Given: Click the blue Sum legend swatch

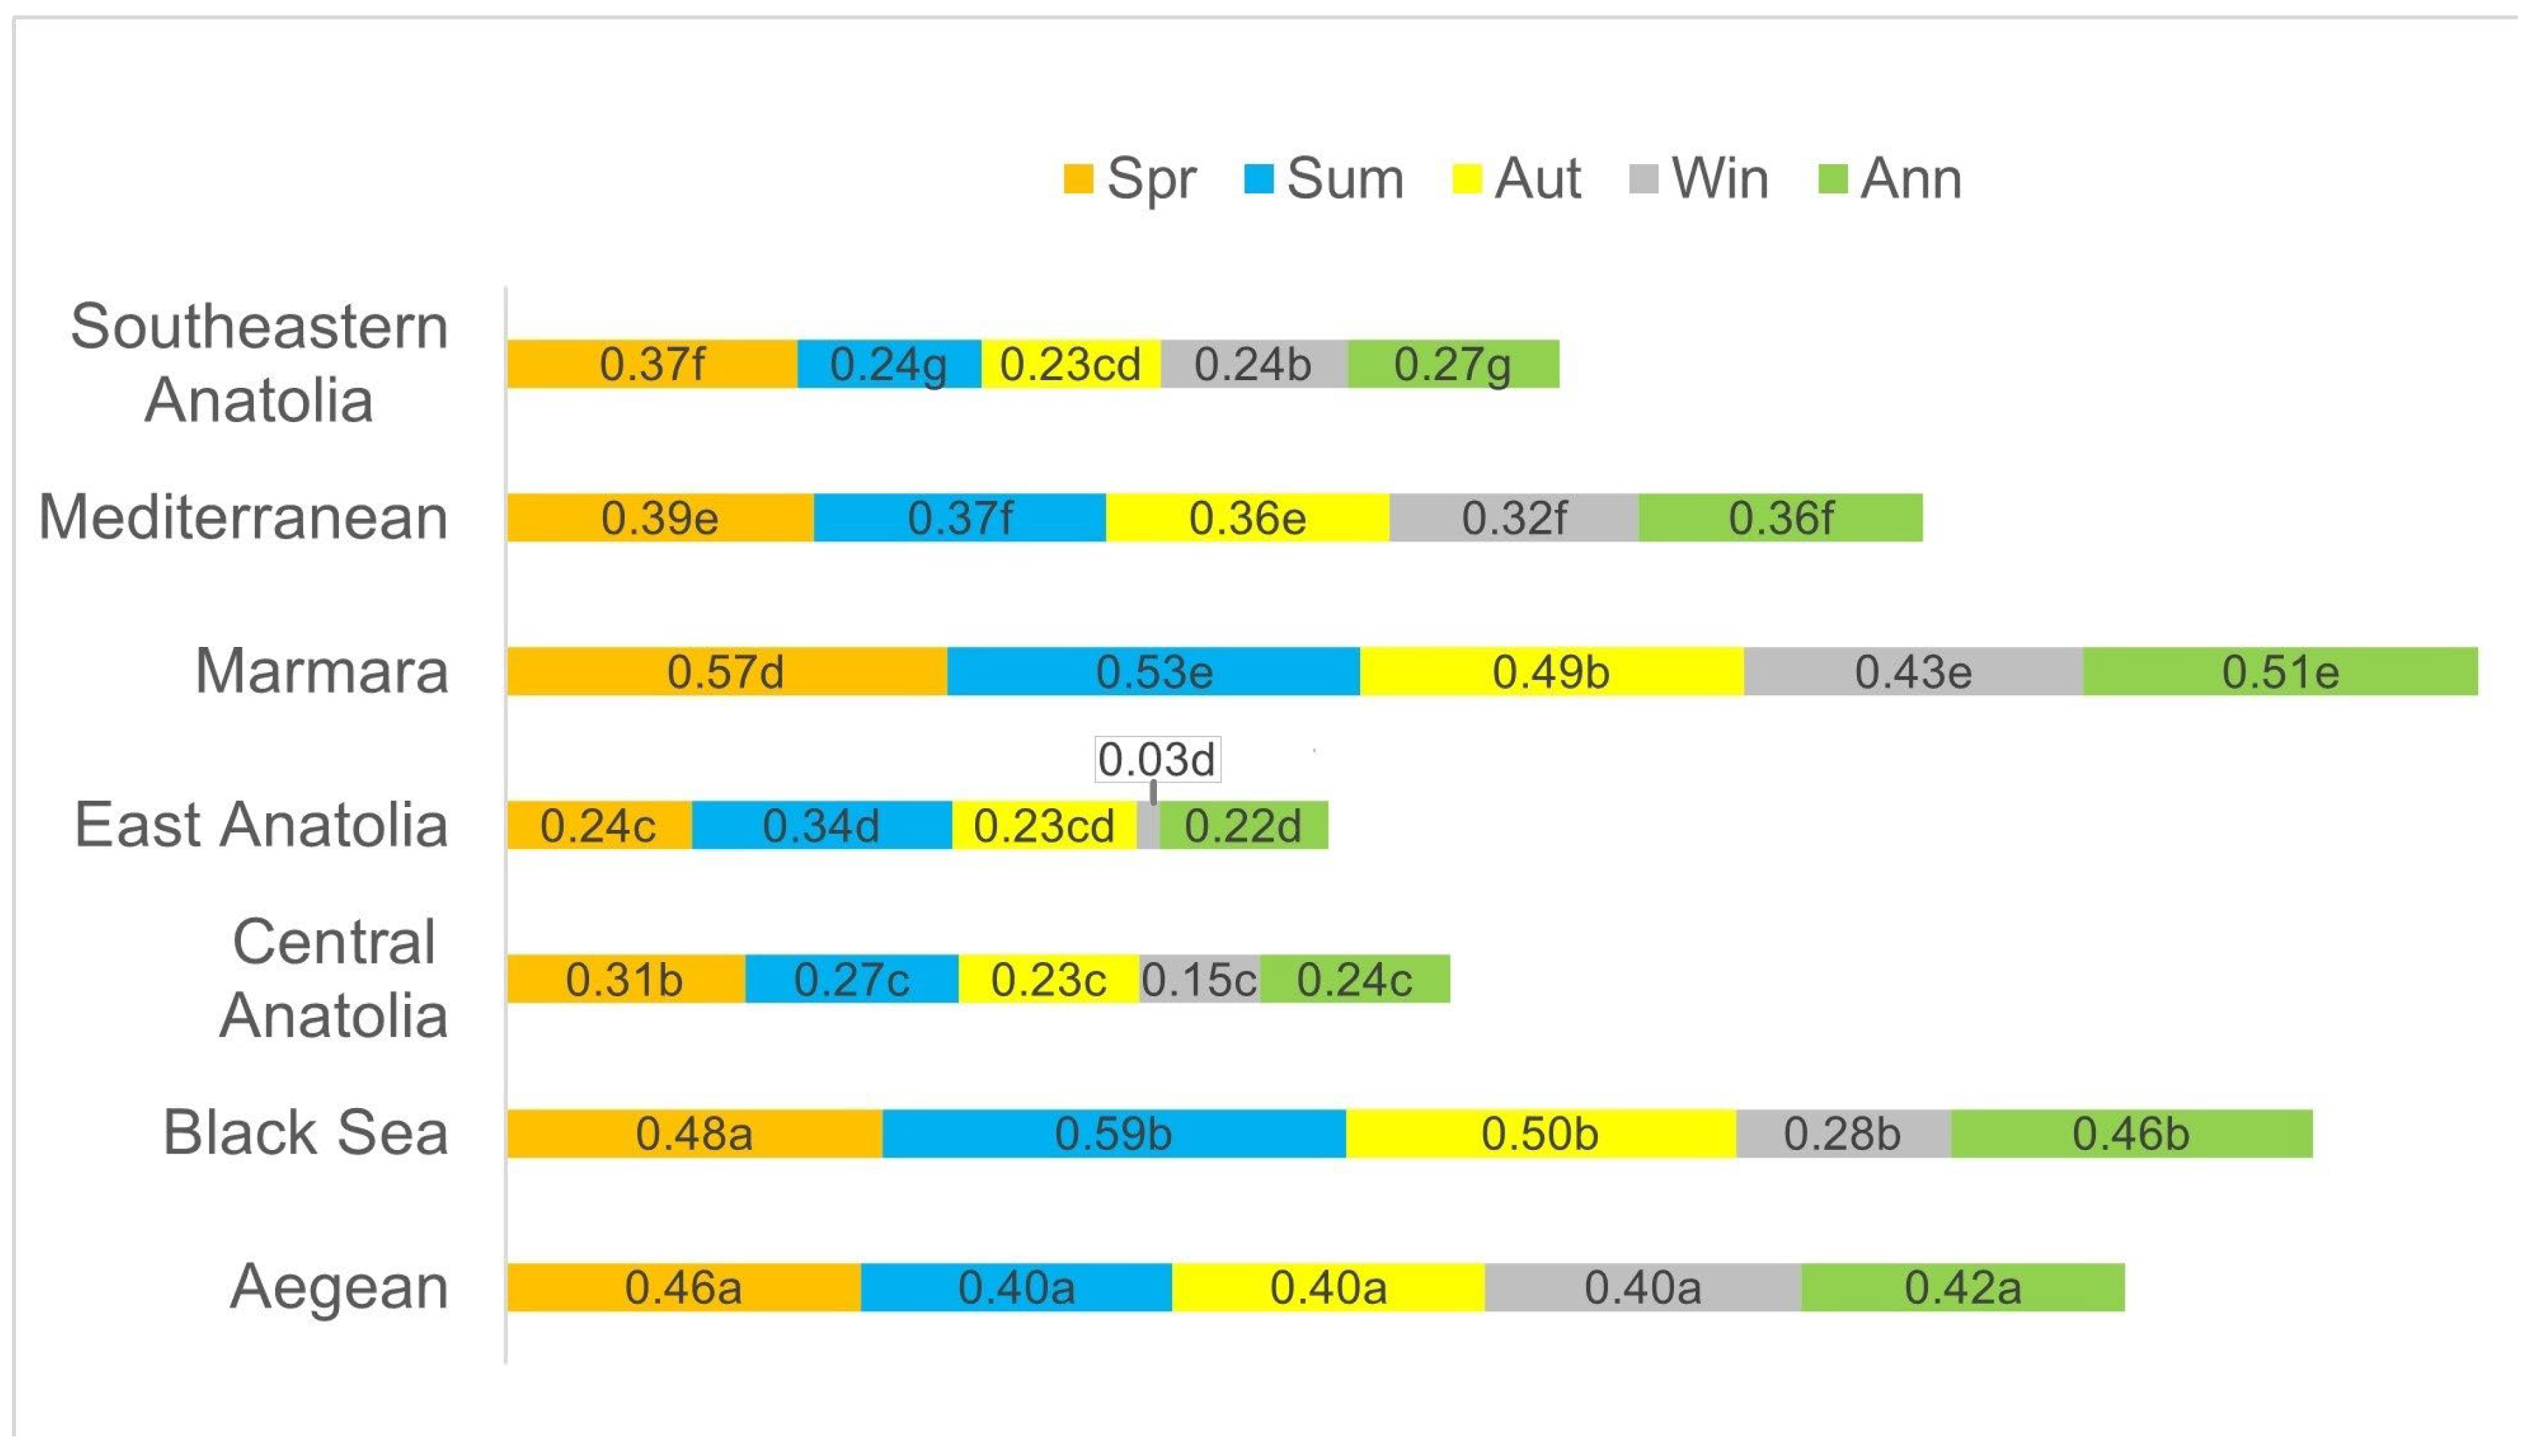Looking at the screenshot, I should [x=1258, y=179].
